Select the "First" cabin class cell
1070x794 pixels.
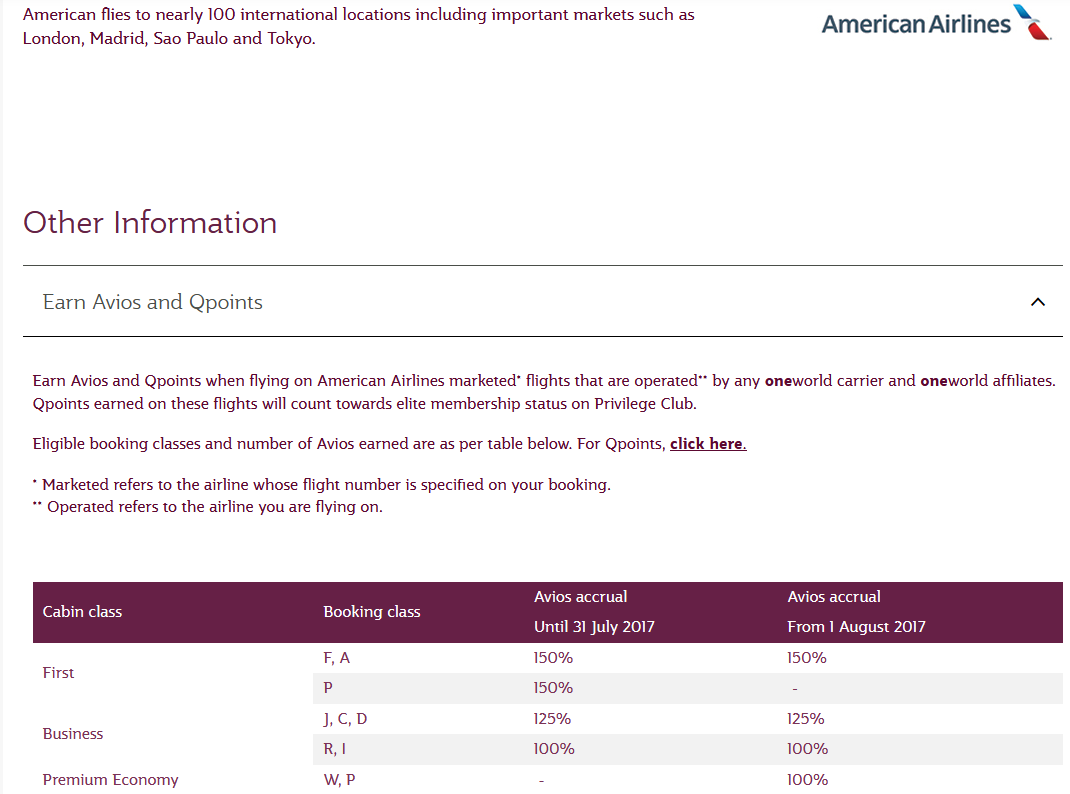[x=58, y=673]
